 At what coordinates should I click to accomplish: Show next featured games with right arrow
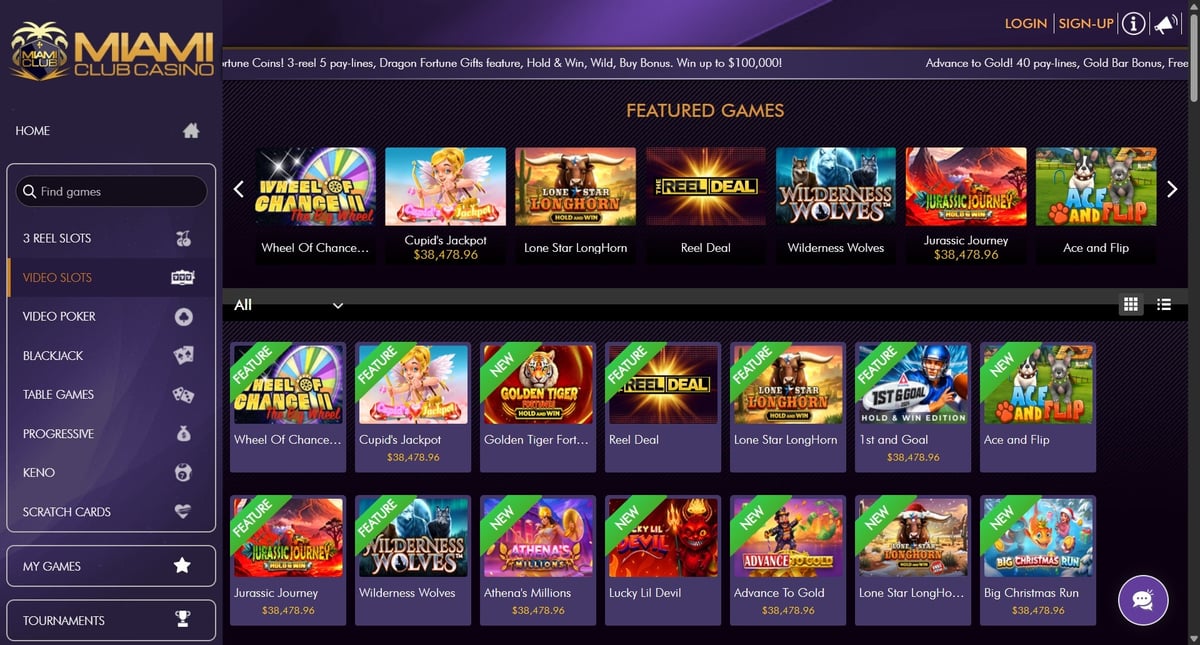tap(1172, 189)
